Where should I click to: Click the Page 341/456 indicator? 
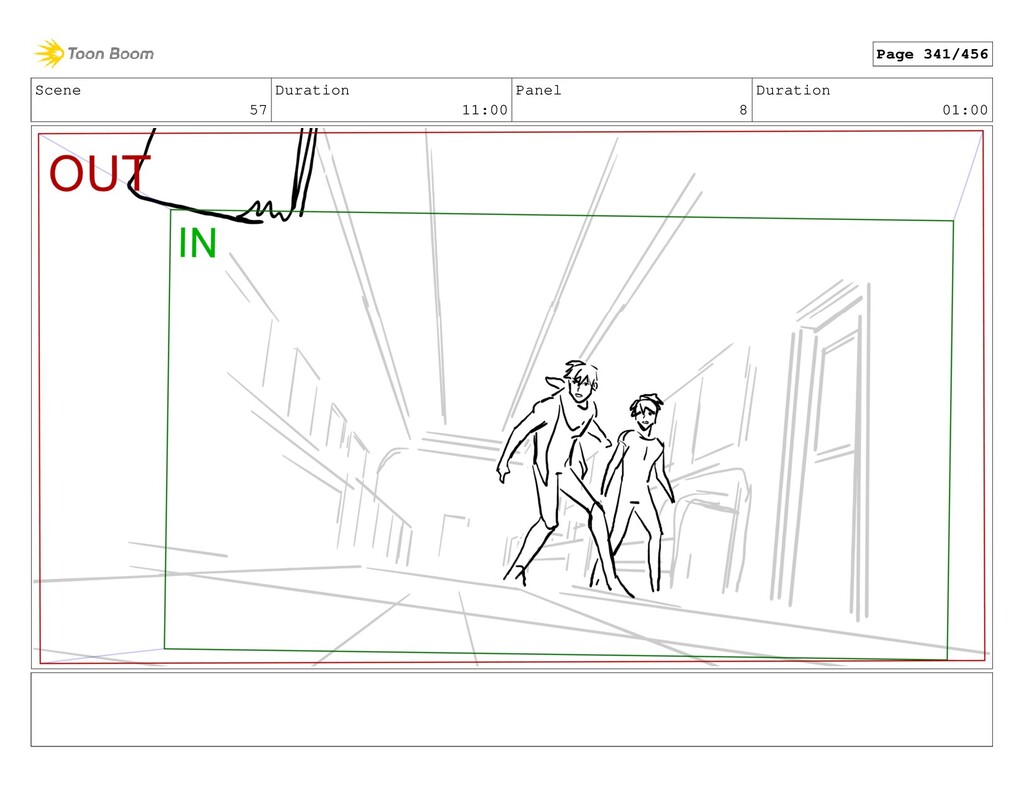coord(932,54)
